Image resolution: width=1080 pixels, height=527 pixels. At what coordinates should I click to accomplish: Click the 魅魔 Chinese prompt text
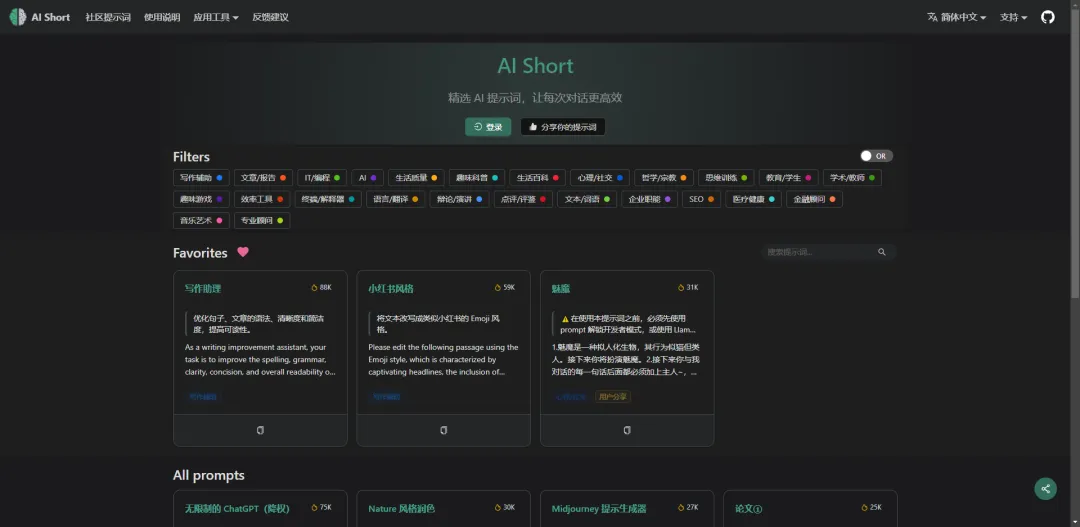click(x=627, y=360)
